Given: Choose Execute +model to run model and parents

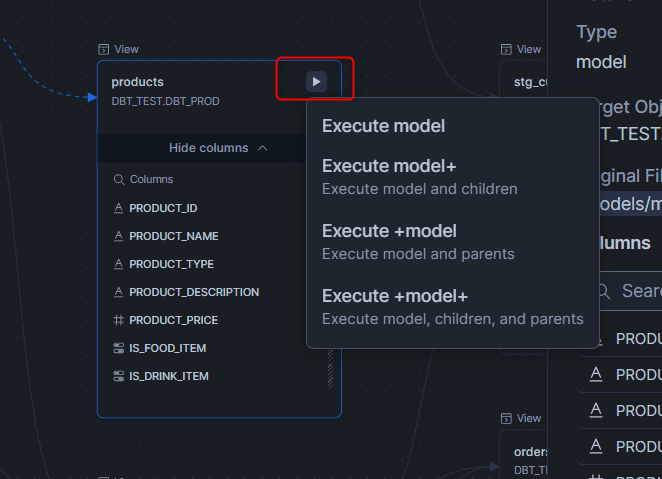Looking at the screenshot, I should coord(418,242).
